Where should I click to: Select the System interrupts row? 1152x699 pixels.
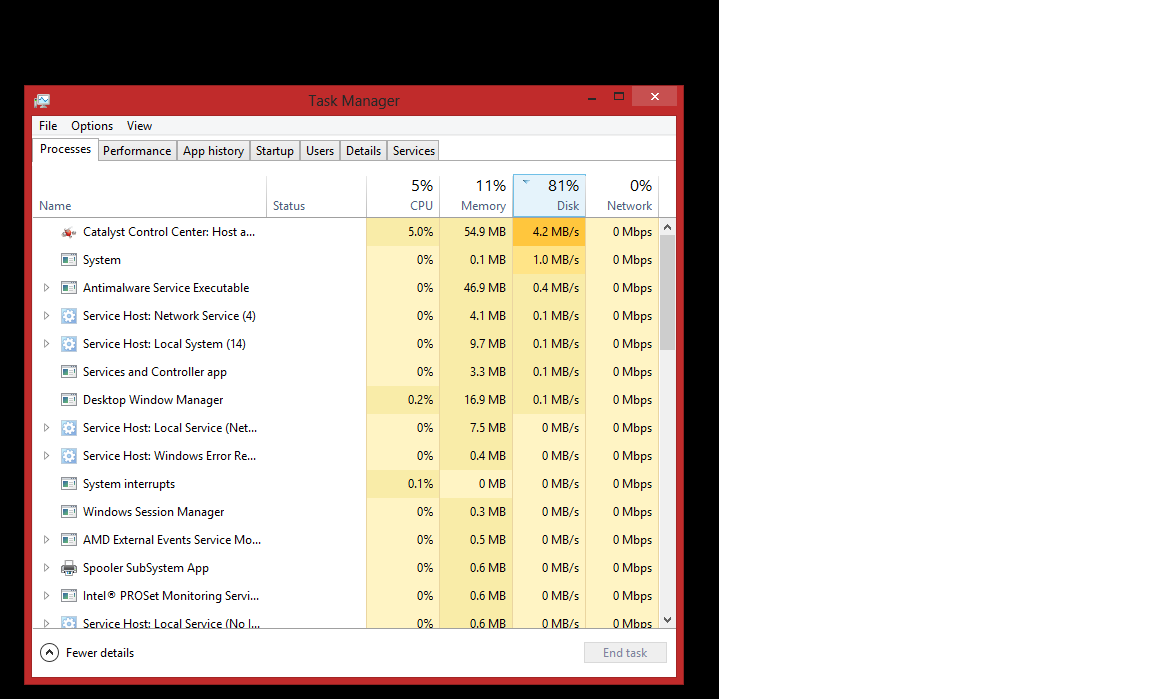[x=345, y=484]
